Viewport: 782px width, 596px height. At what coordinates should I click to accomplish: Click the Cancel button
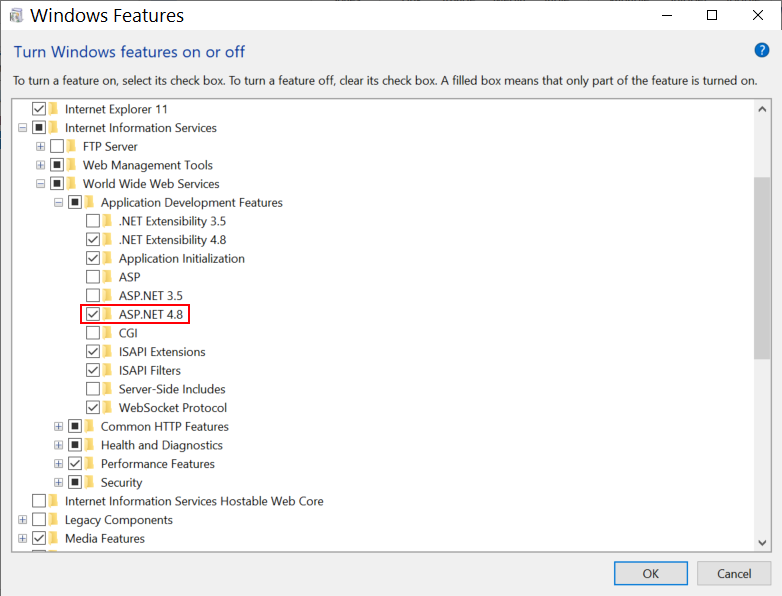tap(734, 574)
